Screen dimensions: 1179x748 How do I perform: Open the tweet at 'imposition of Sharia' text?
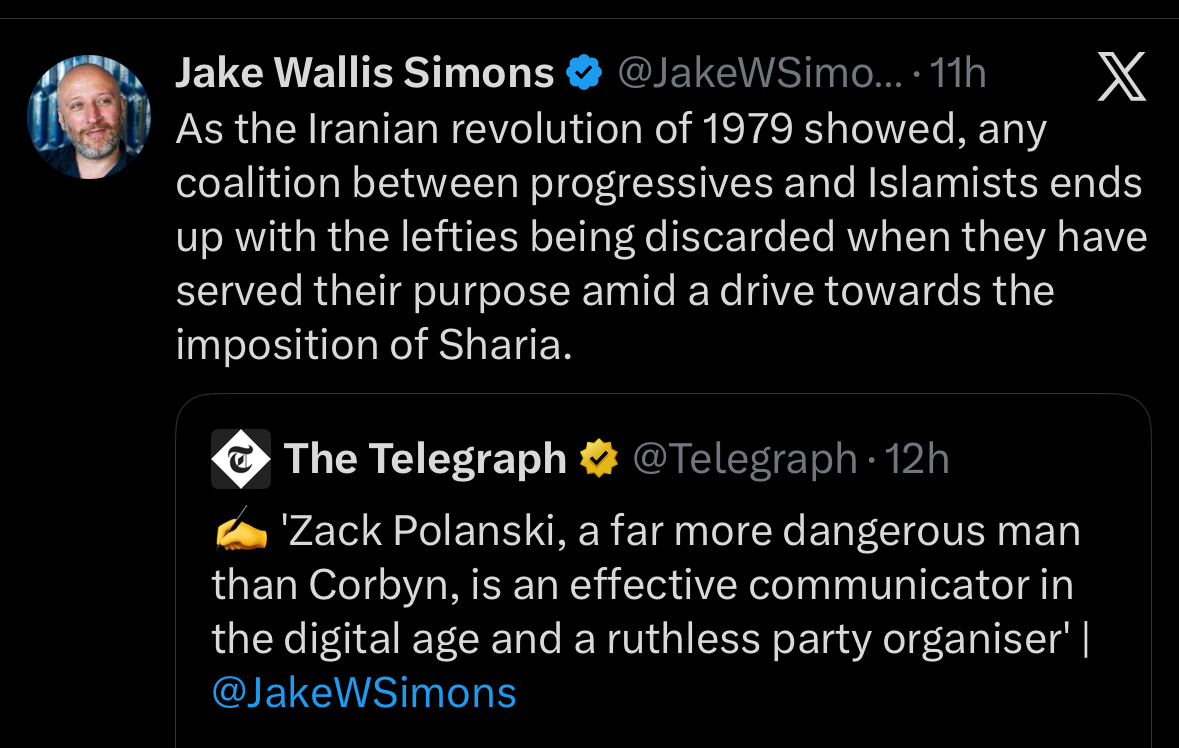(x=374, y=345)
